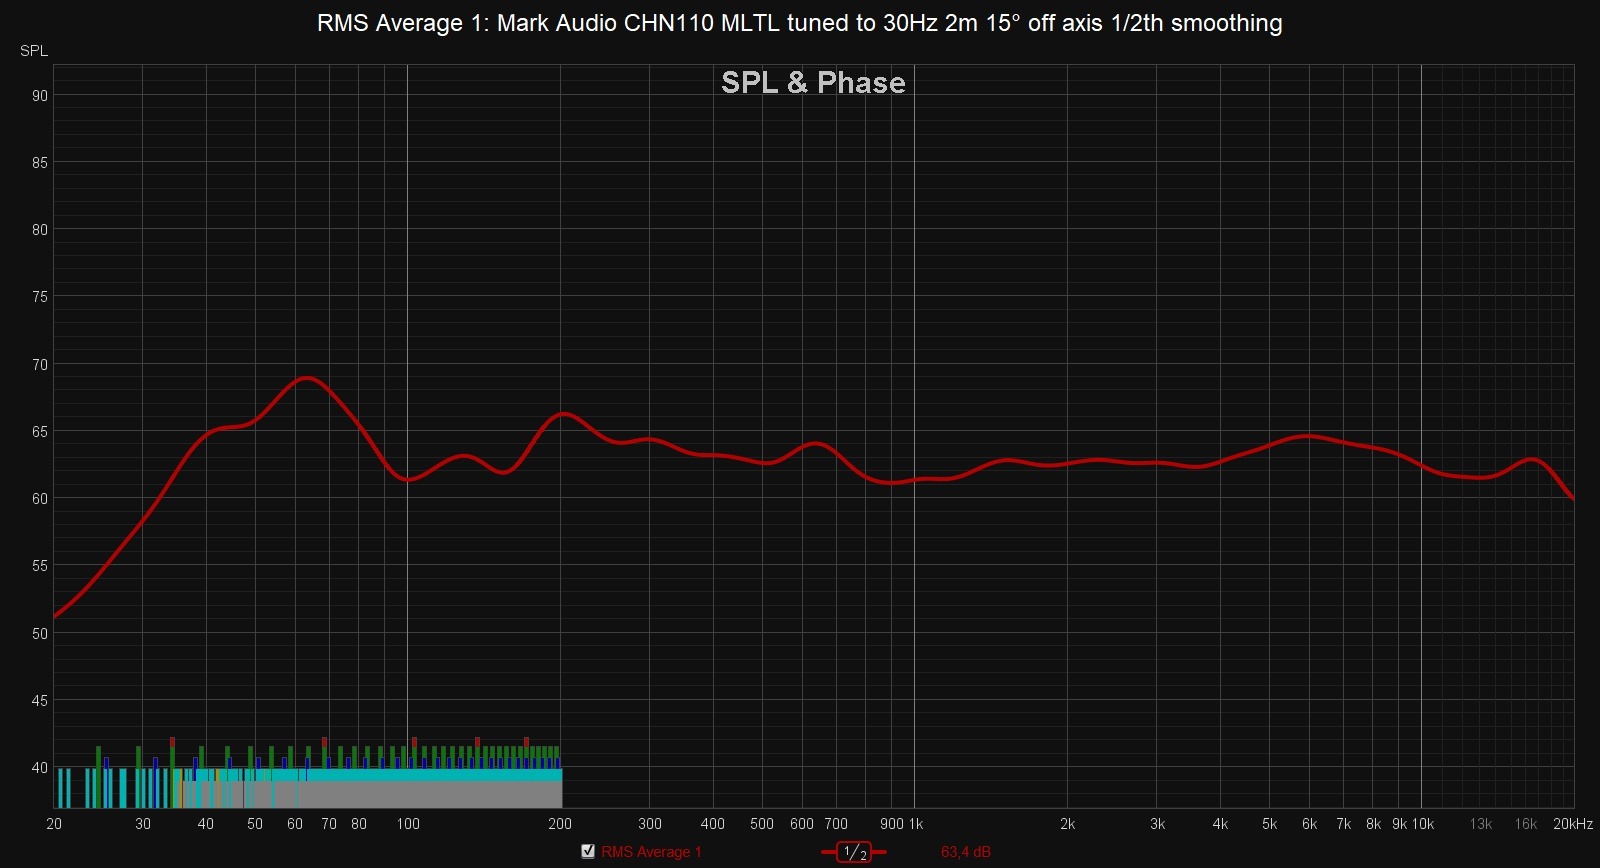Click the 60 dB y-axis label

point(40,498)
